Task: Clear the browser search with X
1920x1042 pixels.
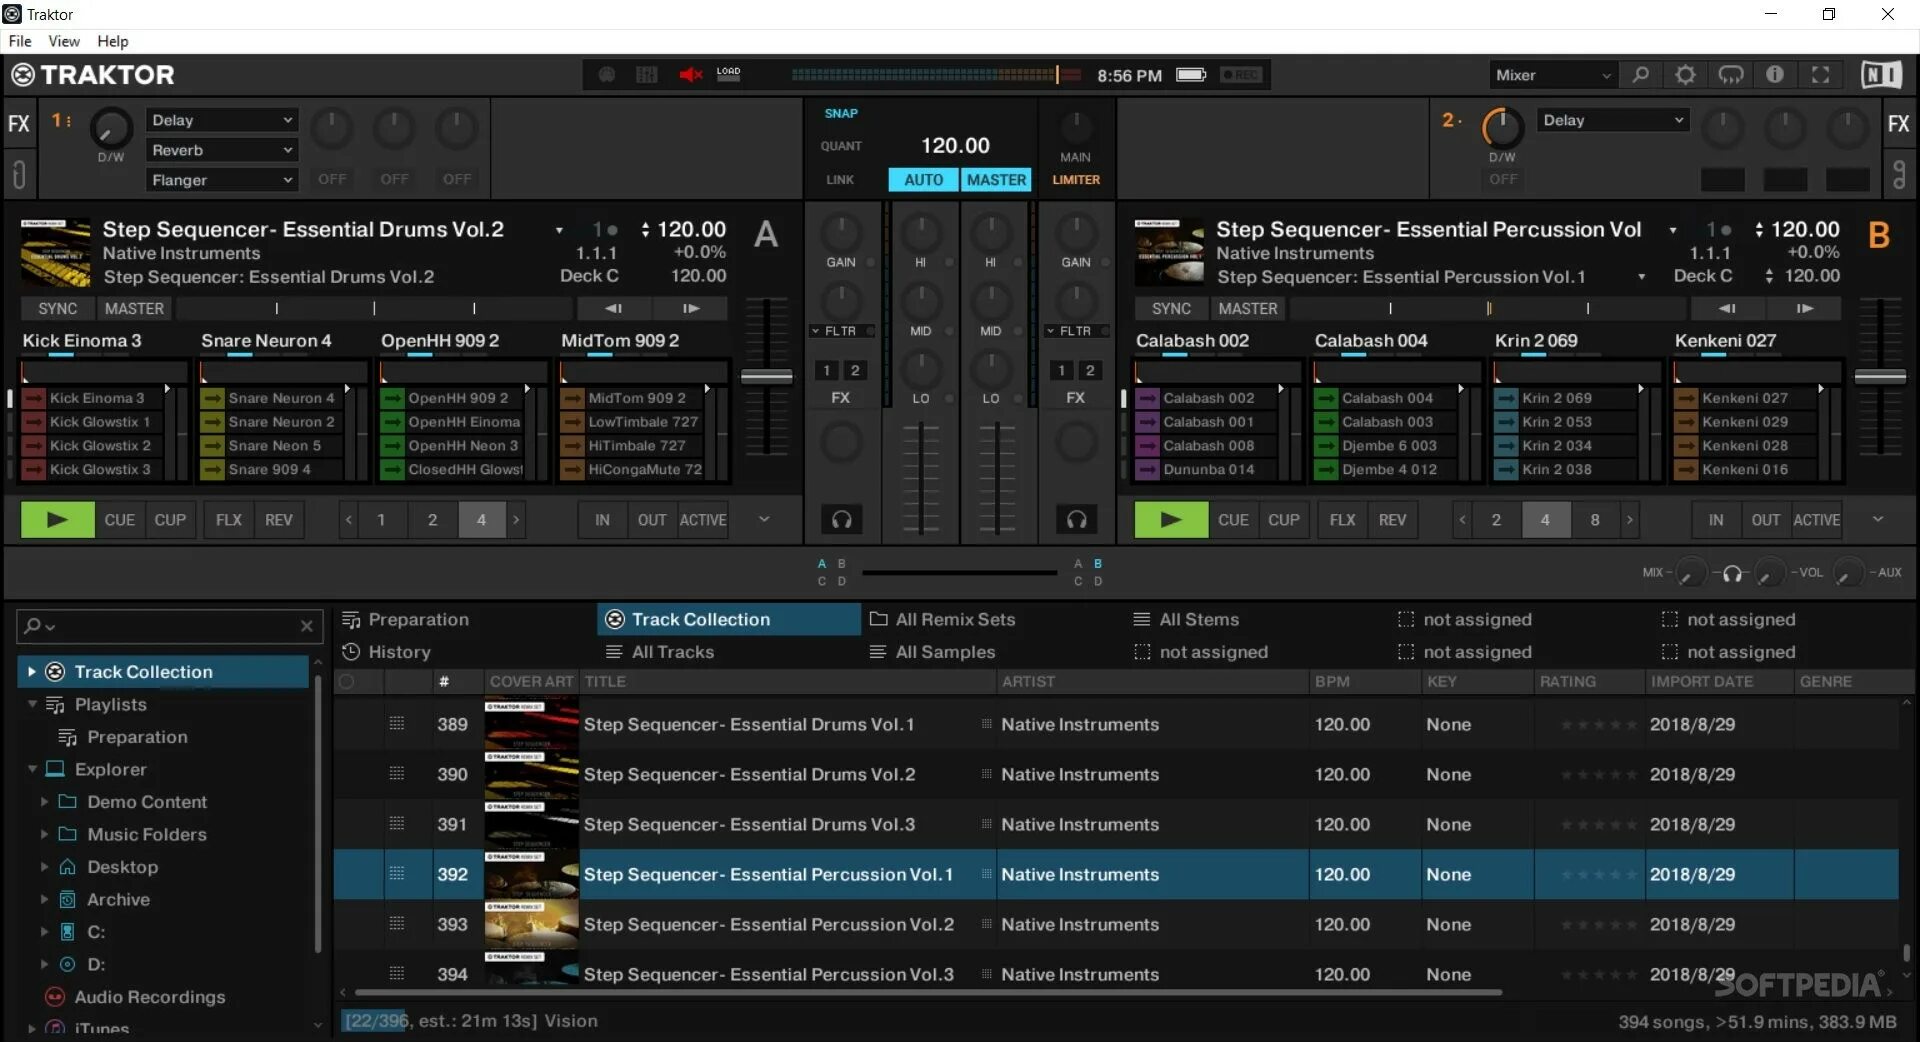Action: point(307,626)
